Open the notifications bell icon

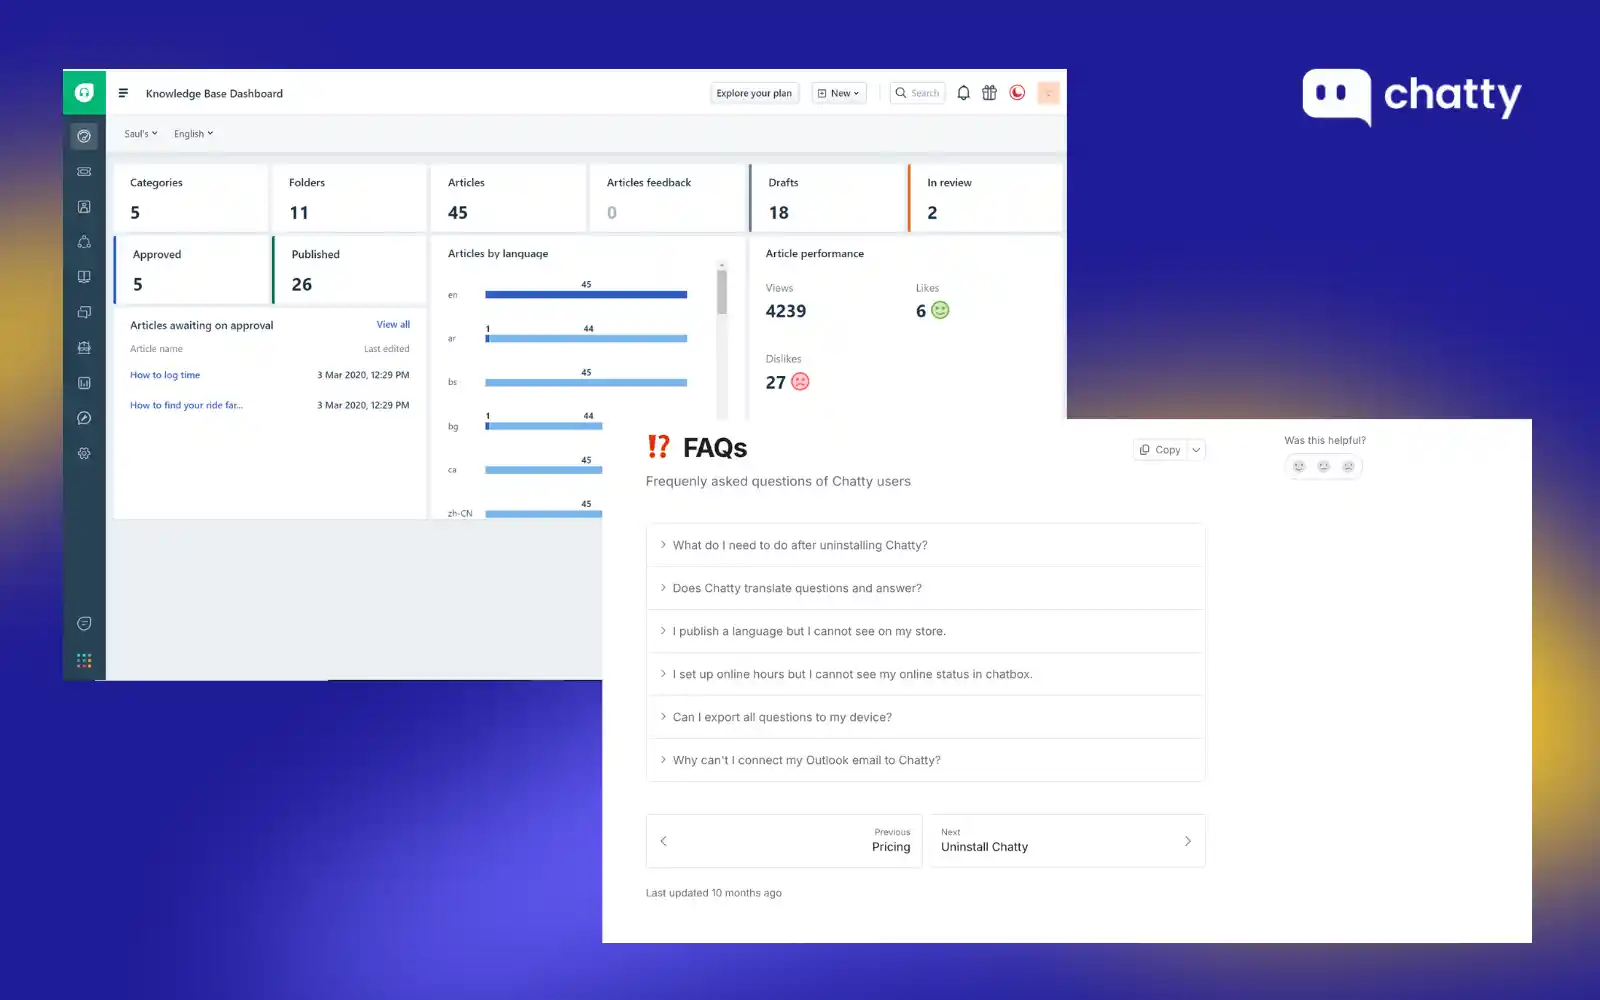[963, 93]
